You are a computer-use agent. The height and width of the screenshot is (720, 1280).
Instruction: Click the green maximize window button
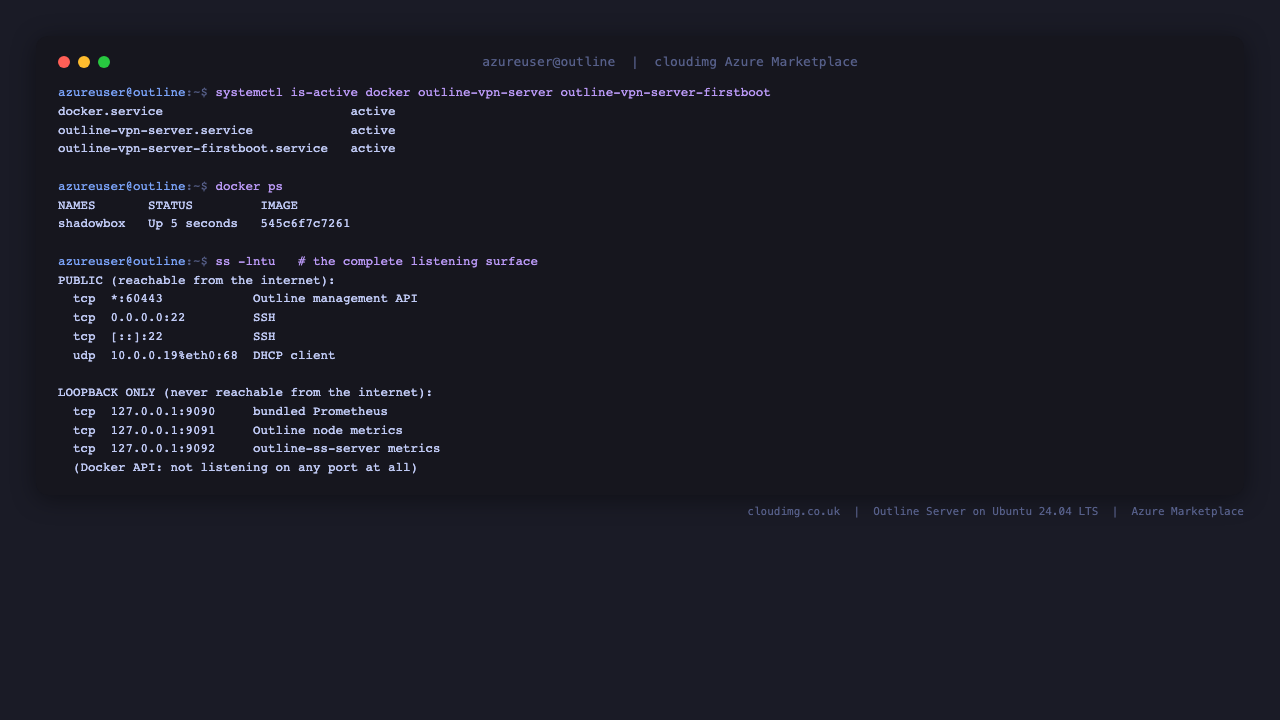click(x=104, y=62)
